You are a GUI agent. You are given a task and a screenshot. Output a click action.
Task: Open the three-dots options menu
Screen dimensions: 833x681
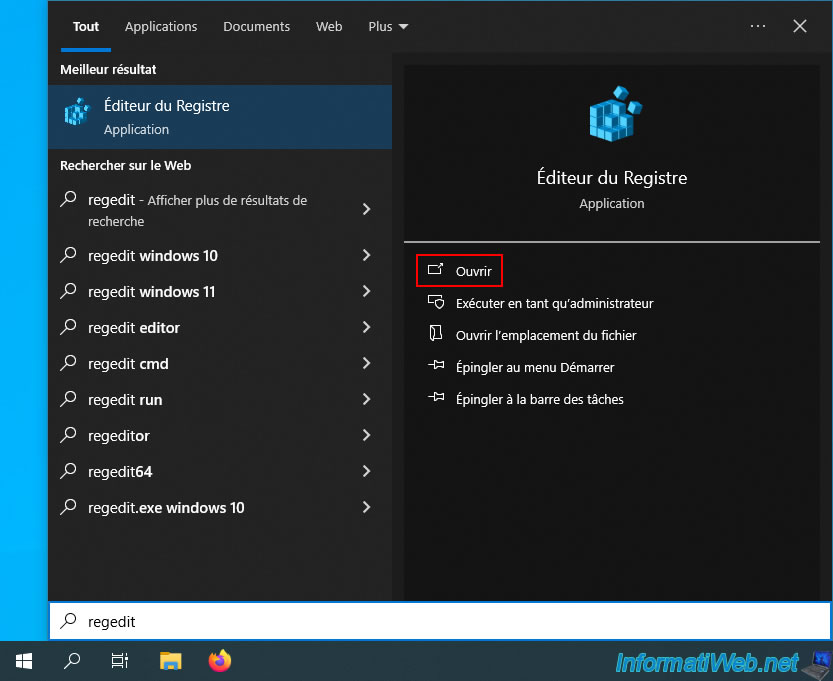pos(758,26)
